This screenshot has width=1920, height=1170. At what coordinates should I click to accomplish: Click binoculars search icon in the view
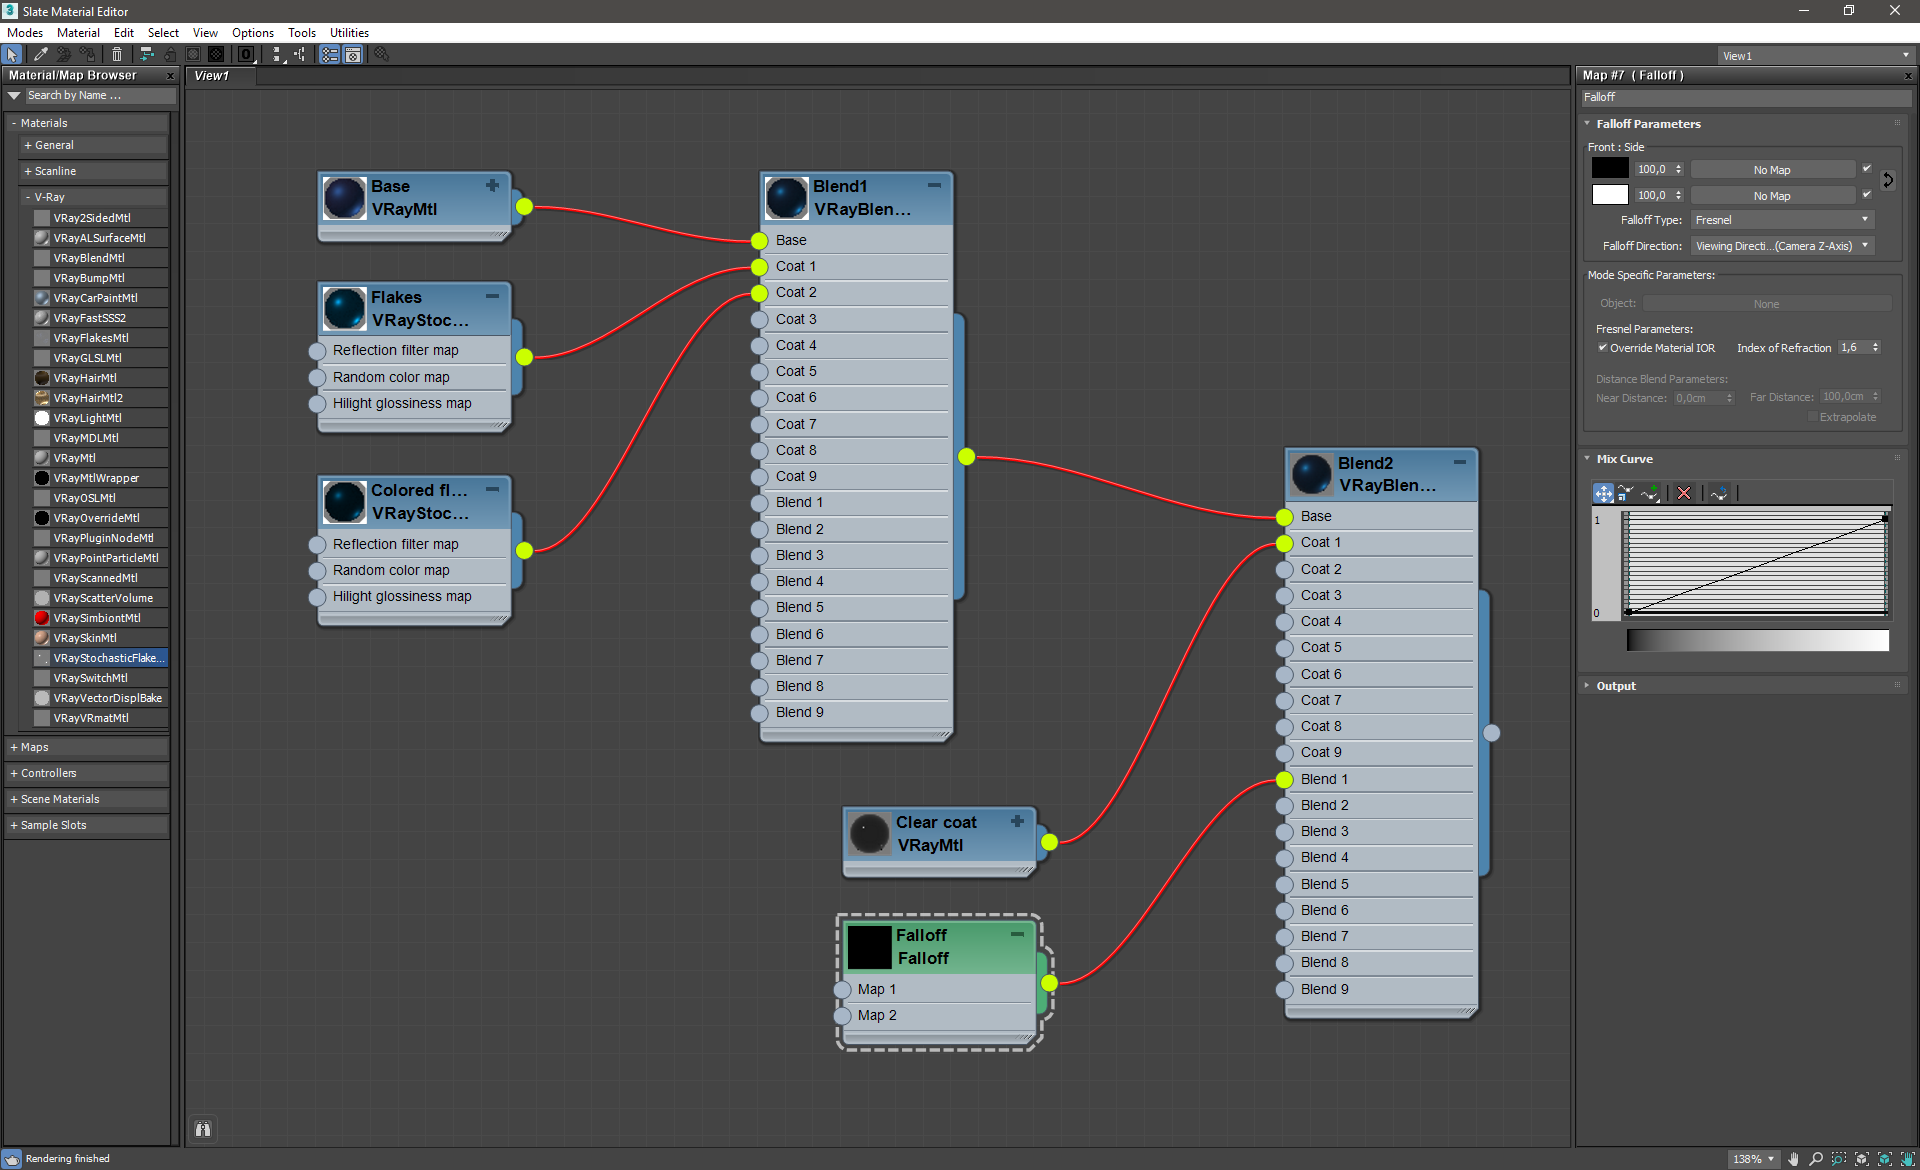click(x=203, y=1129)
